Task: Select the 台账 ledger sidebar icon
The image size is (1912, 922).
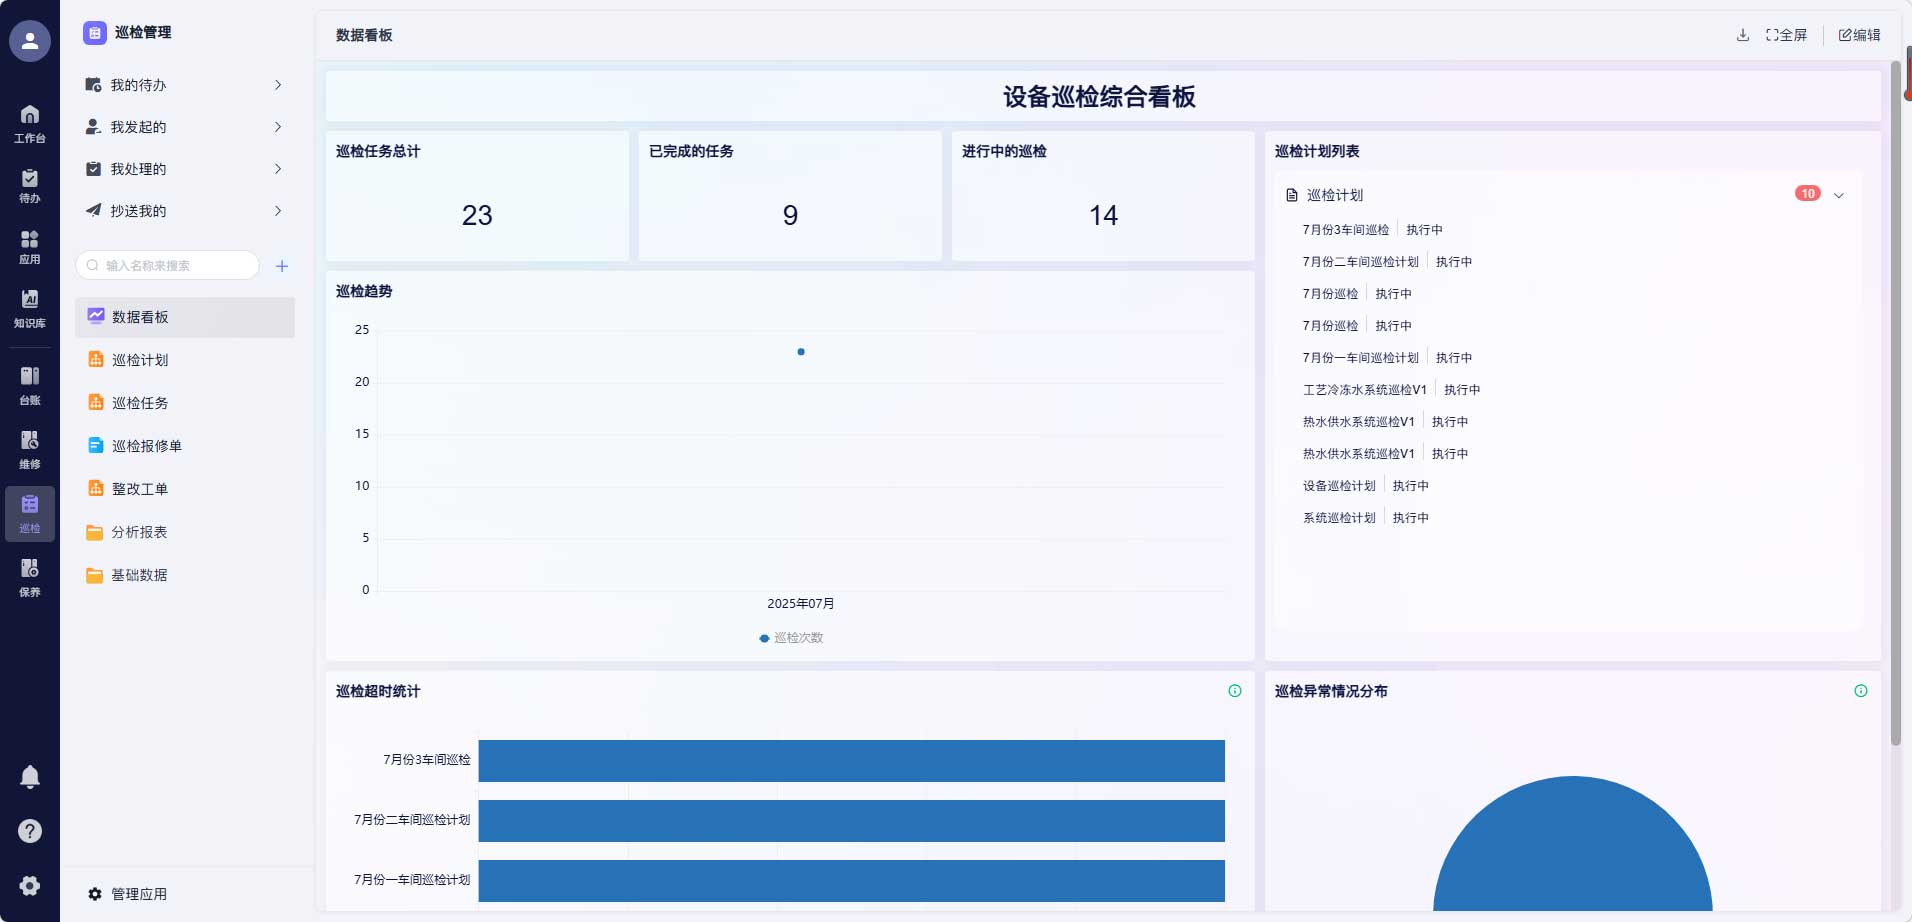Action: click(x=29, y=384)
